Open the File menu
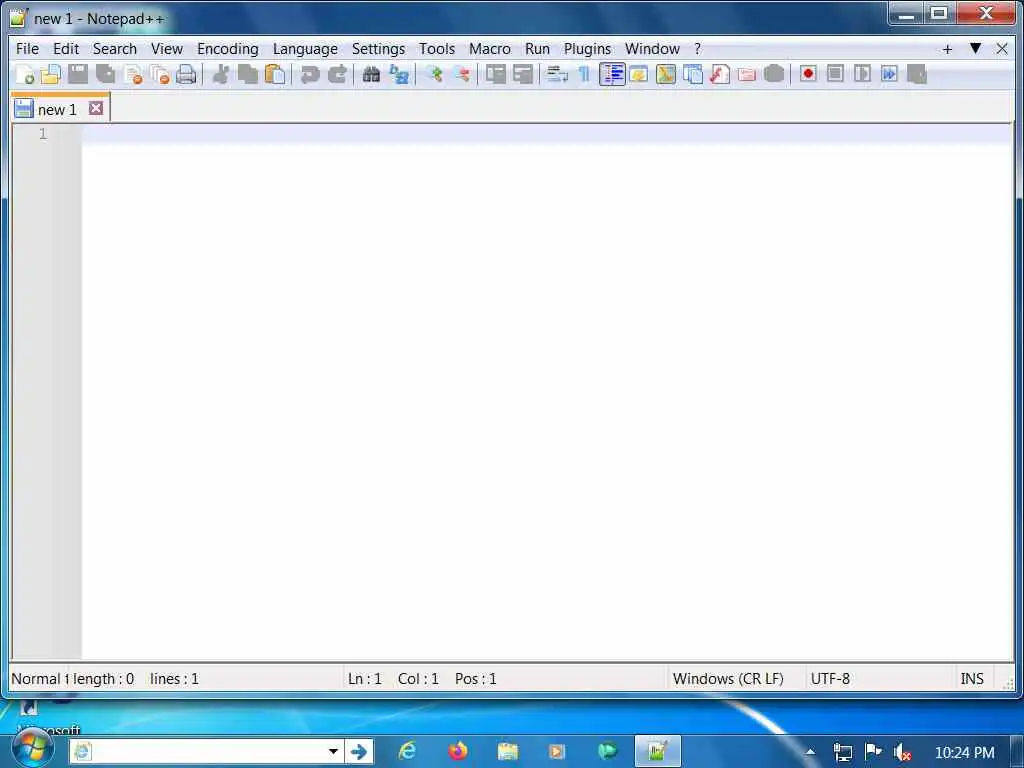The height and width of the screenshot is (768, 1024). tap(27, 49)
